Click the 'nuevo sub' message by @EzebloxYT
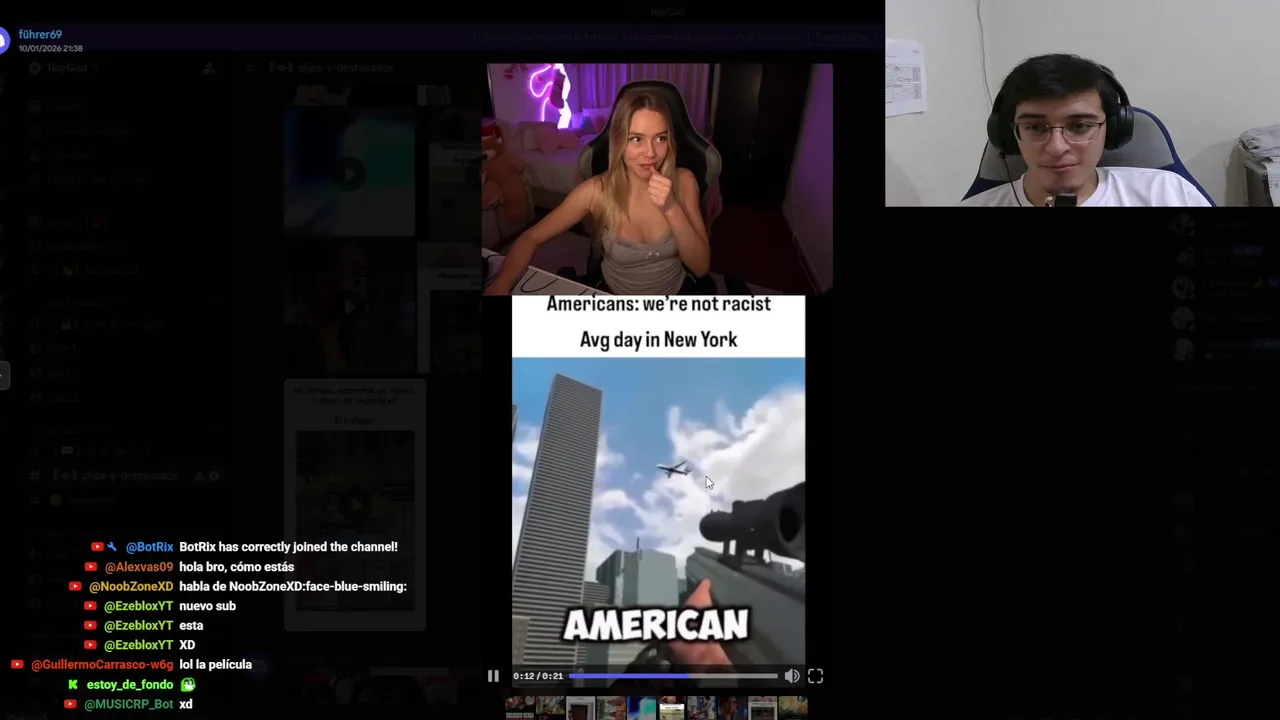This screenshot has width=1280, height=720. [207, 606]
